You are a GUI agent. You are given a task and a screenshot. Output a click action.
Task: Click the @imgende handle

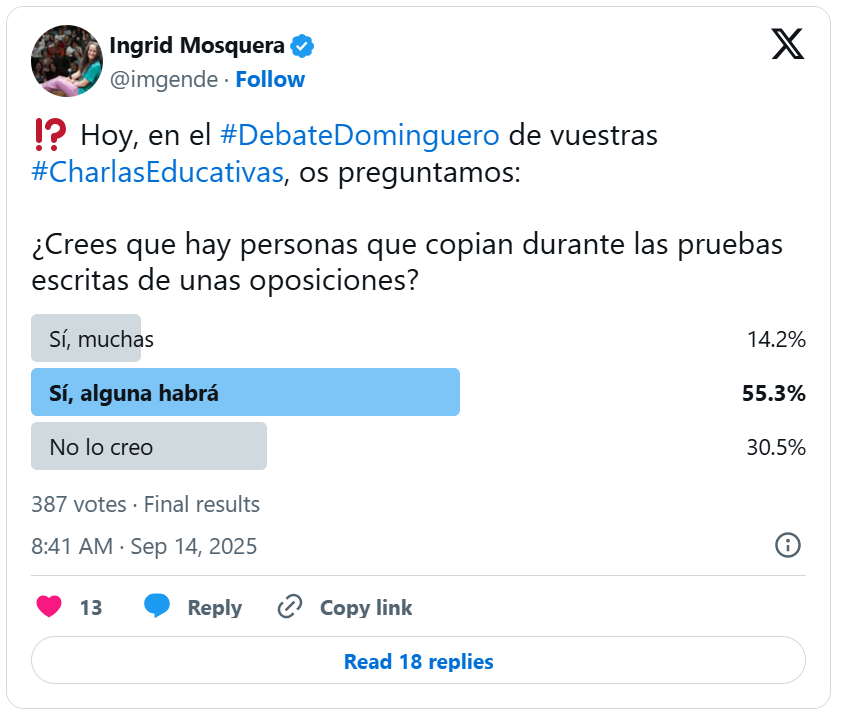(x=163, y=80)
